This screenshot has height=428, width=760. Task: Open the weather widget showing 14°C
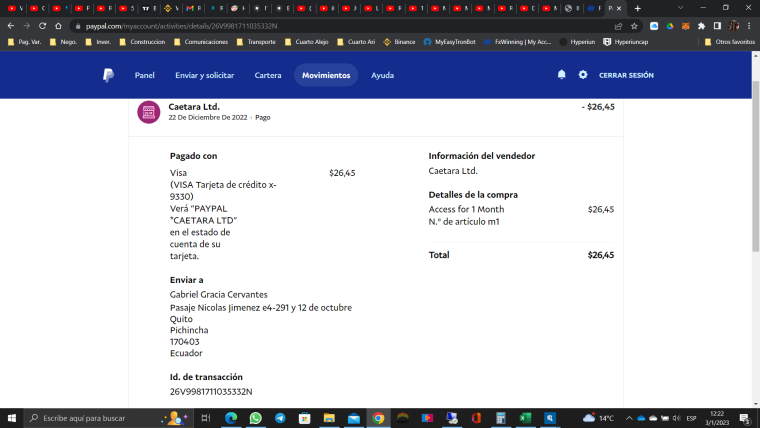point(598,418)
